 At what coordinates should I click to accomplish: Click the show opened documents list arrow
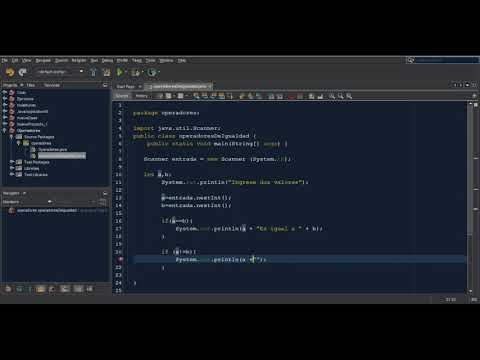coord(467,85)
